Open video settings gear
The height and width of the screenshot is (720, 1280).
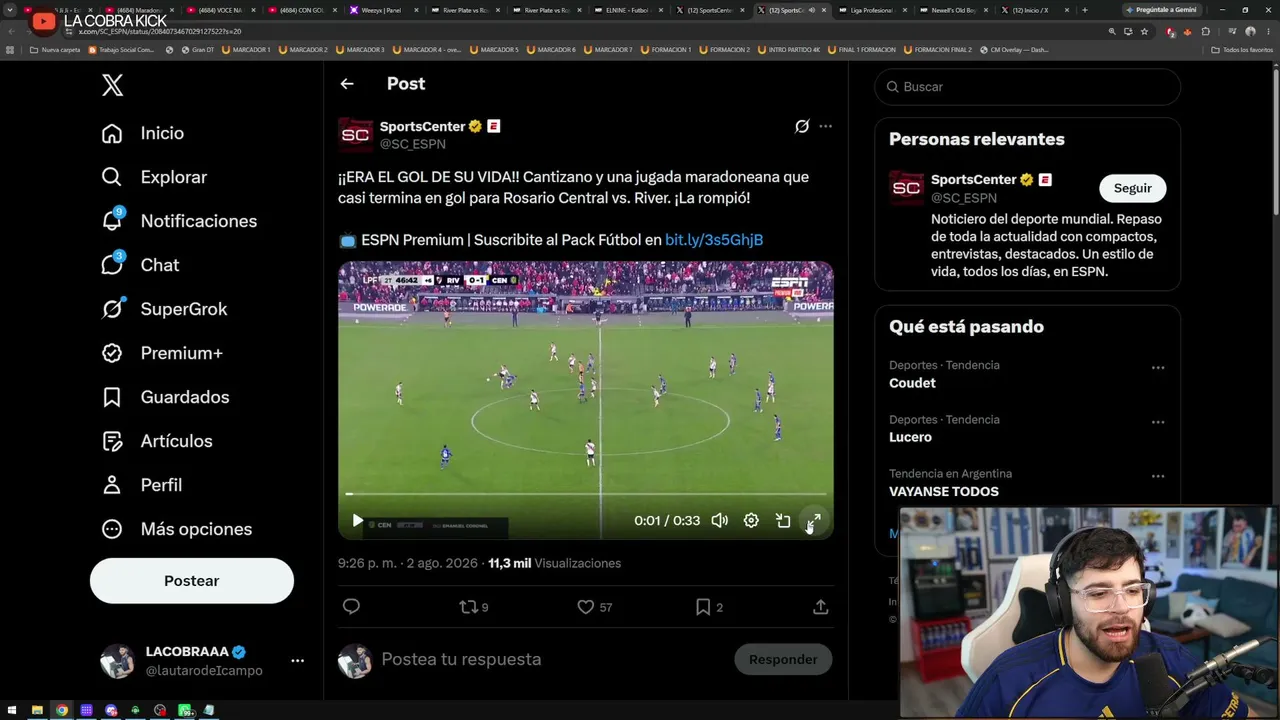point(751,521)
